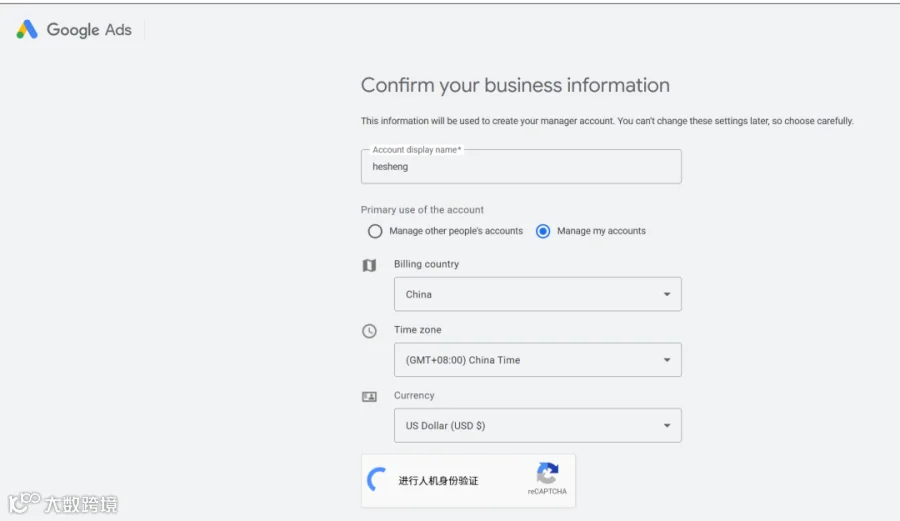Viewport: 900px width, 521px height.
Task: Click the Google Ads triangle logo icon
Action: (27, 29)
